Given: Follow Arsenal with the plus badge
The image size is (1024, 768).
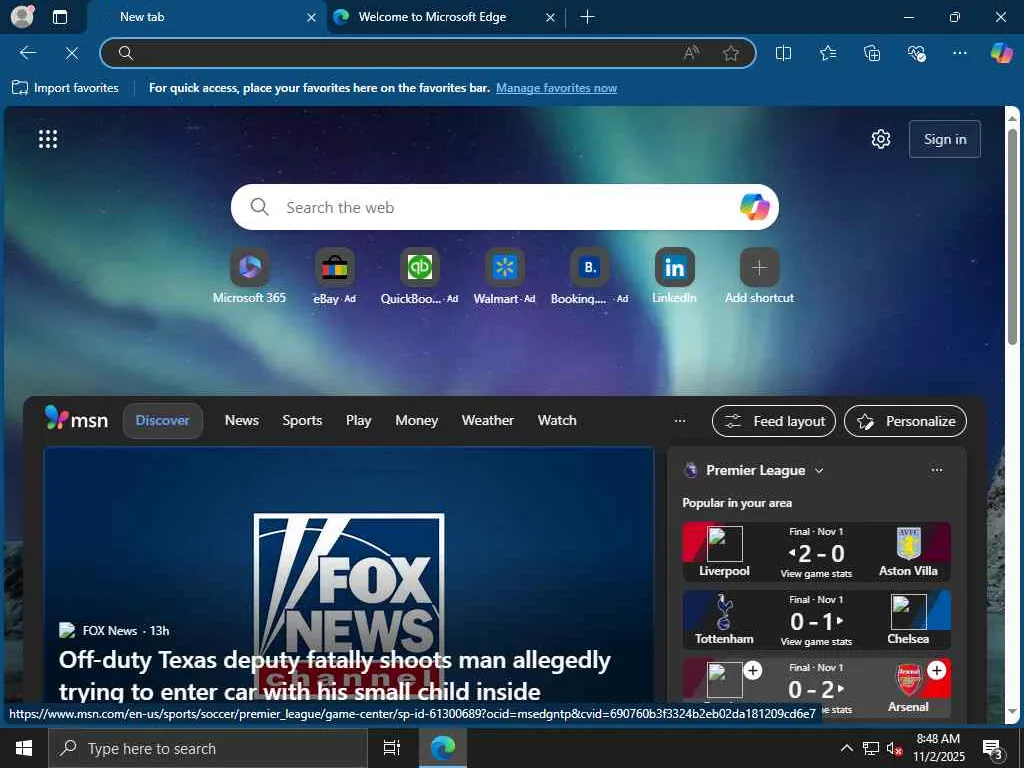Looking at the screenshot, I should [936, 670].
